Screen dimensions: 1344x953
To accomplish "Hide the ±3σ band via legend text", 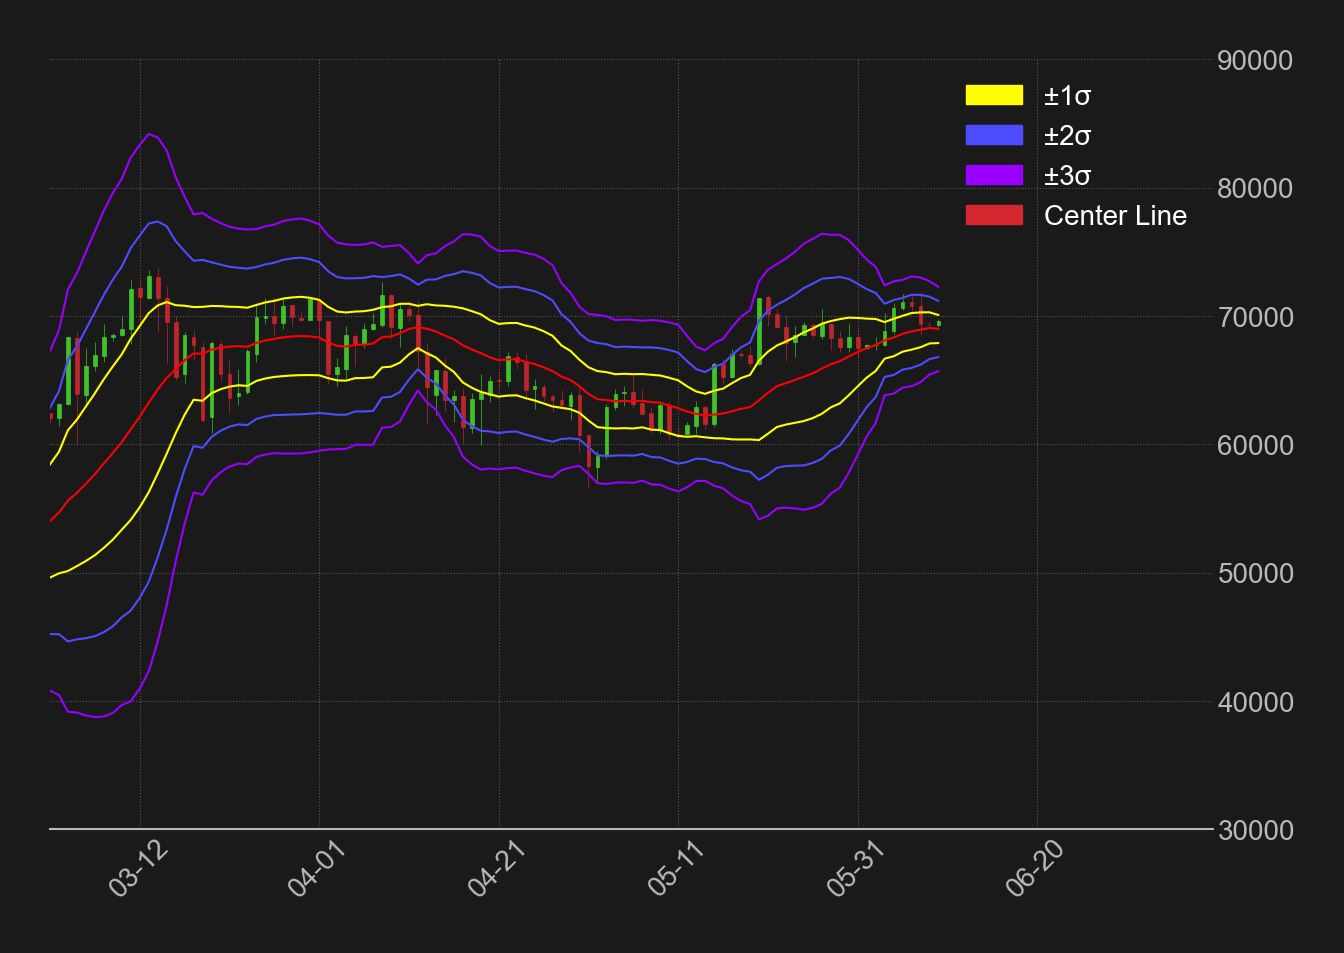I will [x=1067, y=176].
